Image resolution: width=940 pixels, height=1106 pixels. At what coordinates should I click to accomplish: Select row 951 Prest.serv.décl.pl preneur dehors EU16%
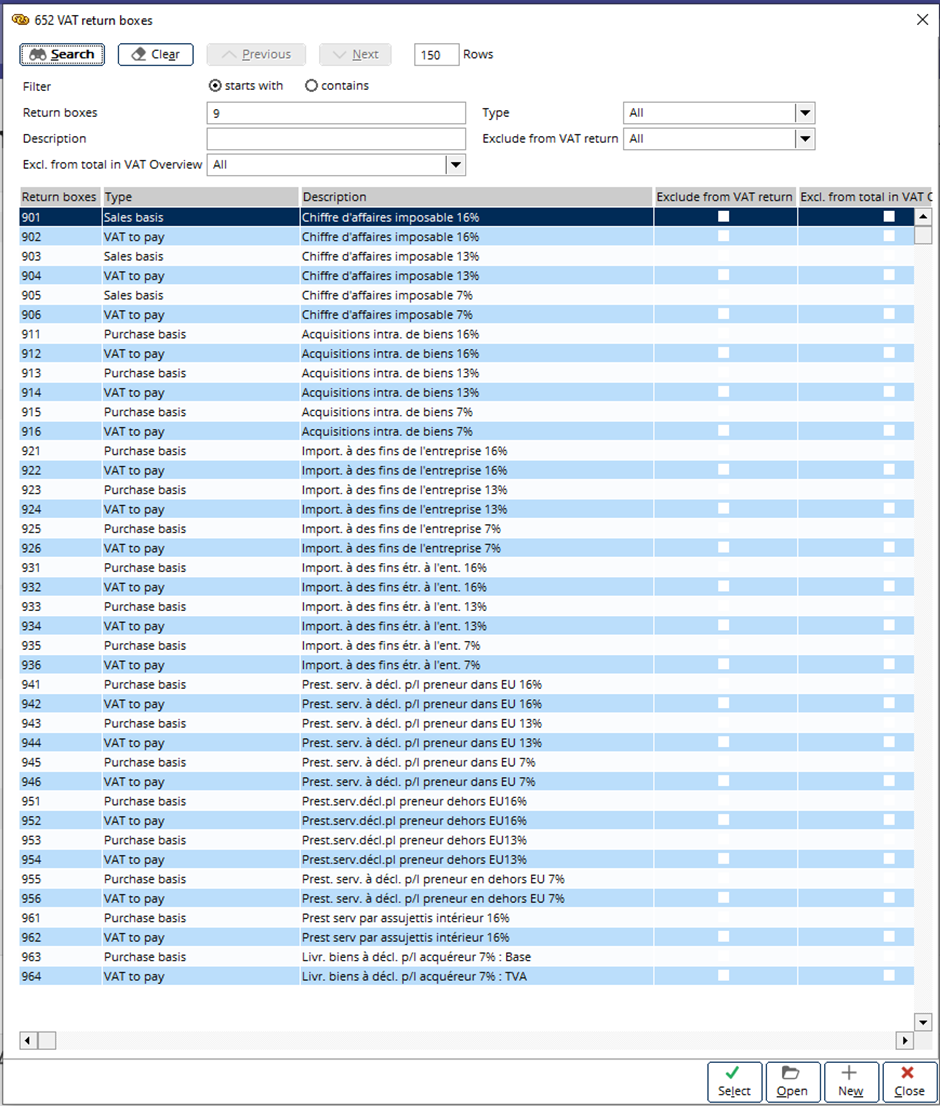[x=467, y=801]
